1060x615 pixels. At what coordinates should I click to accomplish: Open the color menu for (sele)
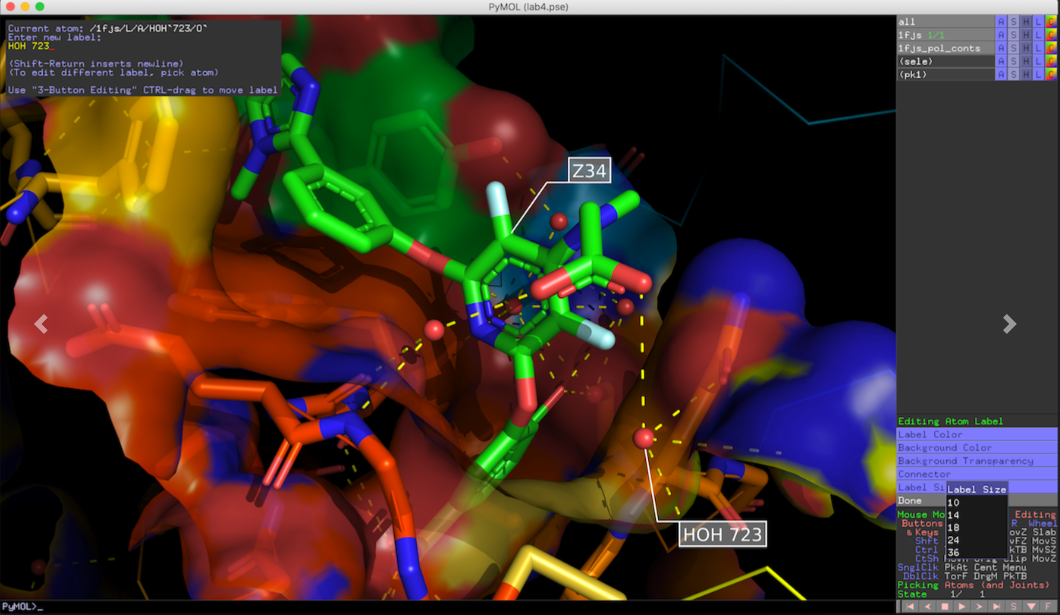pos(1051,62)
